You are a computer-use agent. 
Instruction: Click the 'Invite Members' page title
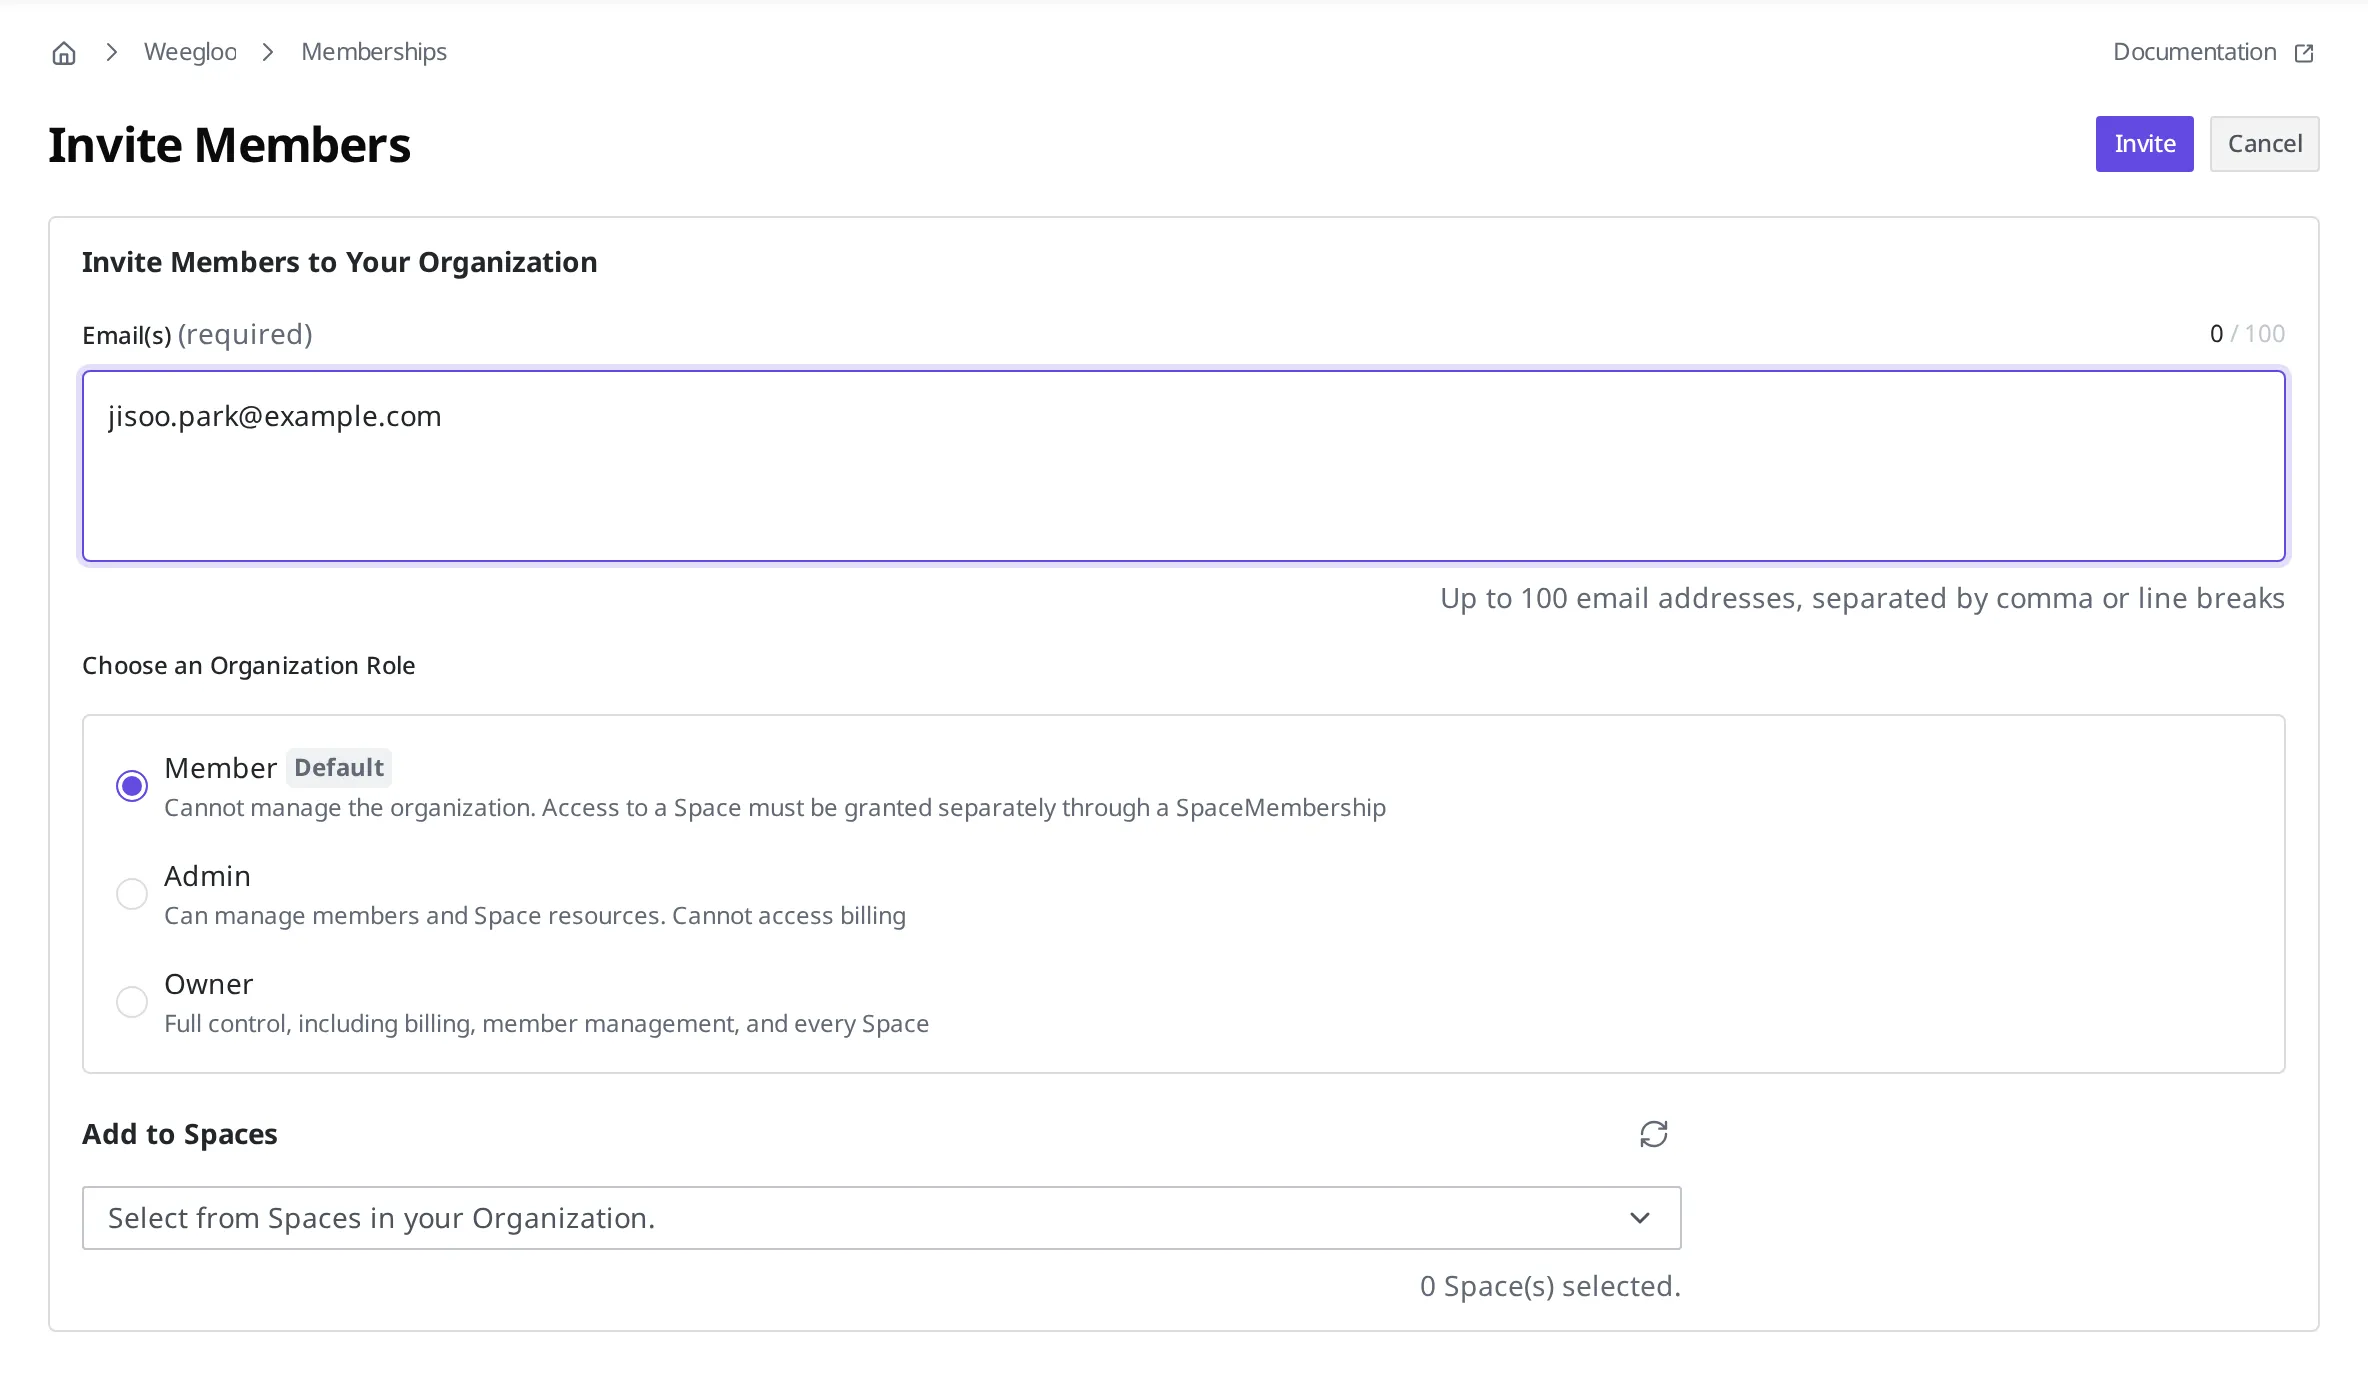pos(230,145)
